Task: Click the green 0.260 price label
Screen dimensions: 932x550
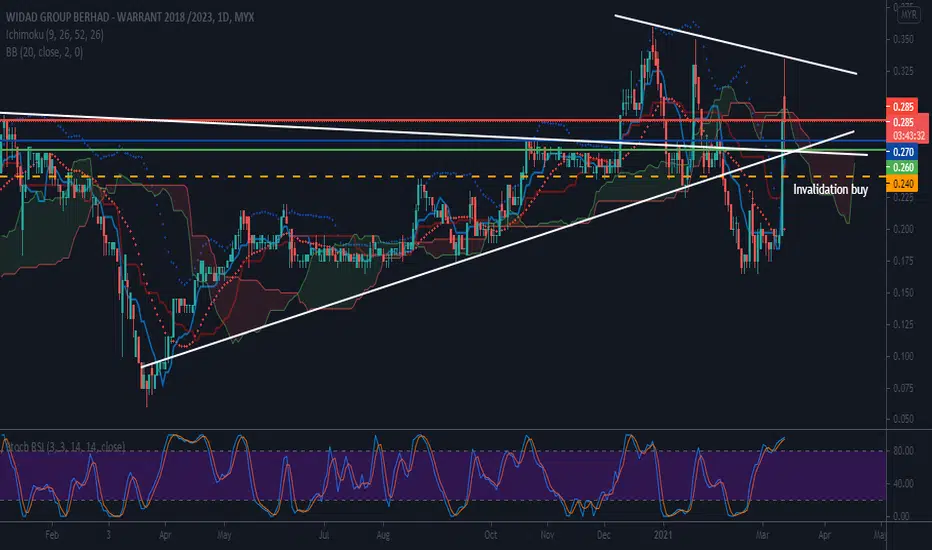Action: (902, 168)
